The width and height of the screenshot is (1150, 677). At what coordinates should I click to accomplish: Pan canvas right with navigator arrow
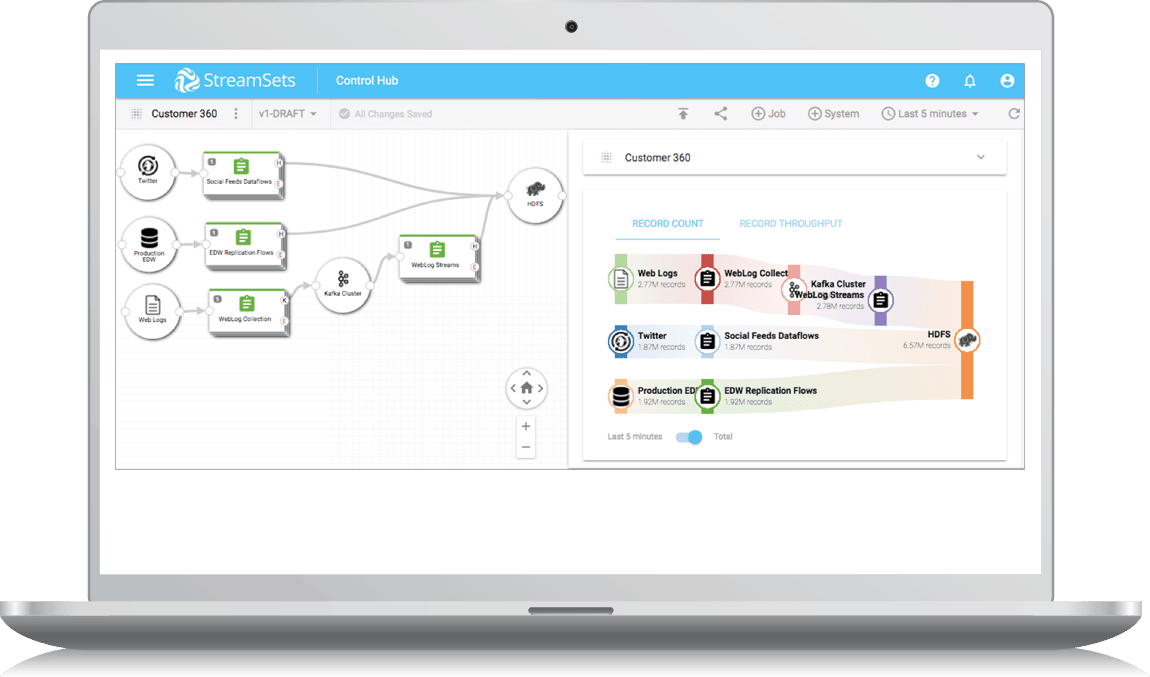541,388
